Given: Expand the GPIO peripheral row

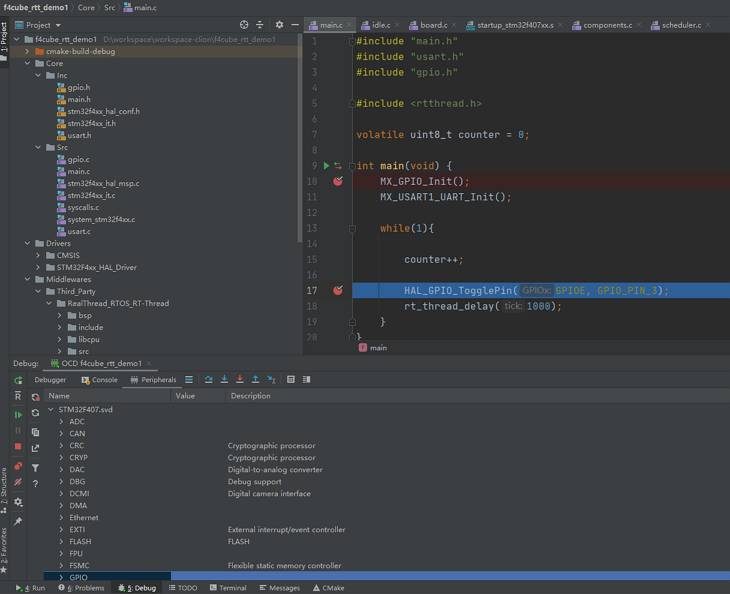Looking at the screenshot, I should (61, 577).
